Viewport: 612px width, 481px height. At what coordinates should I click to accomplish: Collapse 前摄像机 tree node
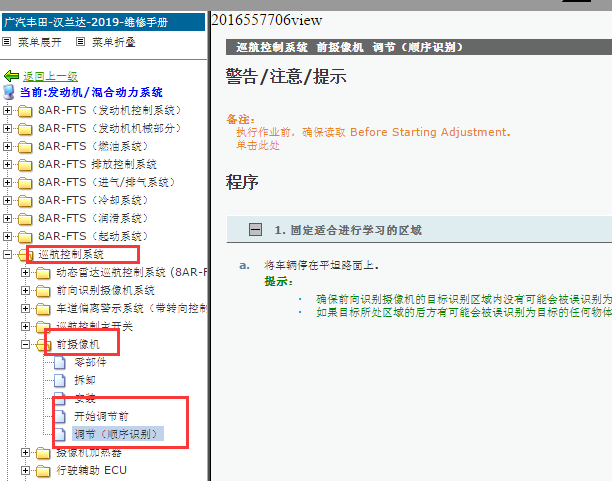coord(25,344)
